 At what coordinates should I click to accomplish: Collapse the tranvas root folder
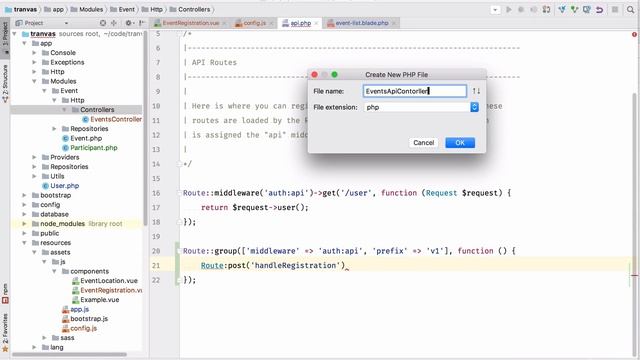pyautogui.click(x=15, y=33)
